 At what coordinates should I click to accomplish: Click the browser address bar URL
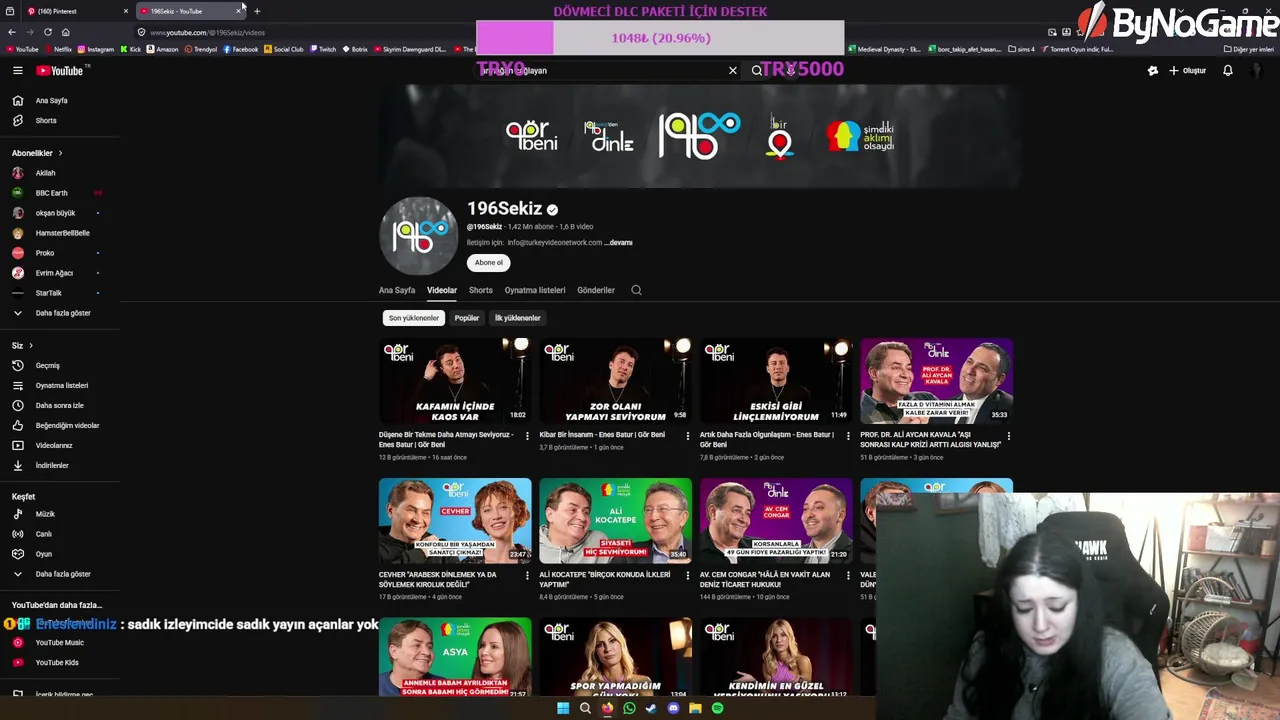pyautogui.click(x=208, y=32)
